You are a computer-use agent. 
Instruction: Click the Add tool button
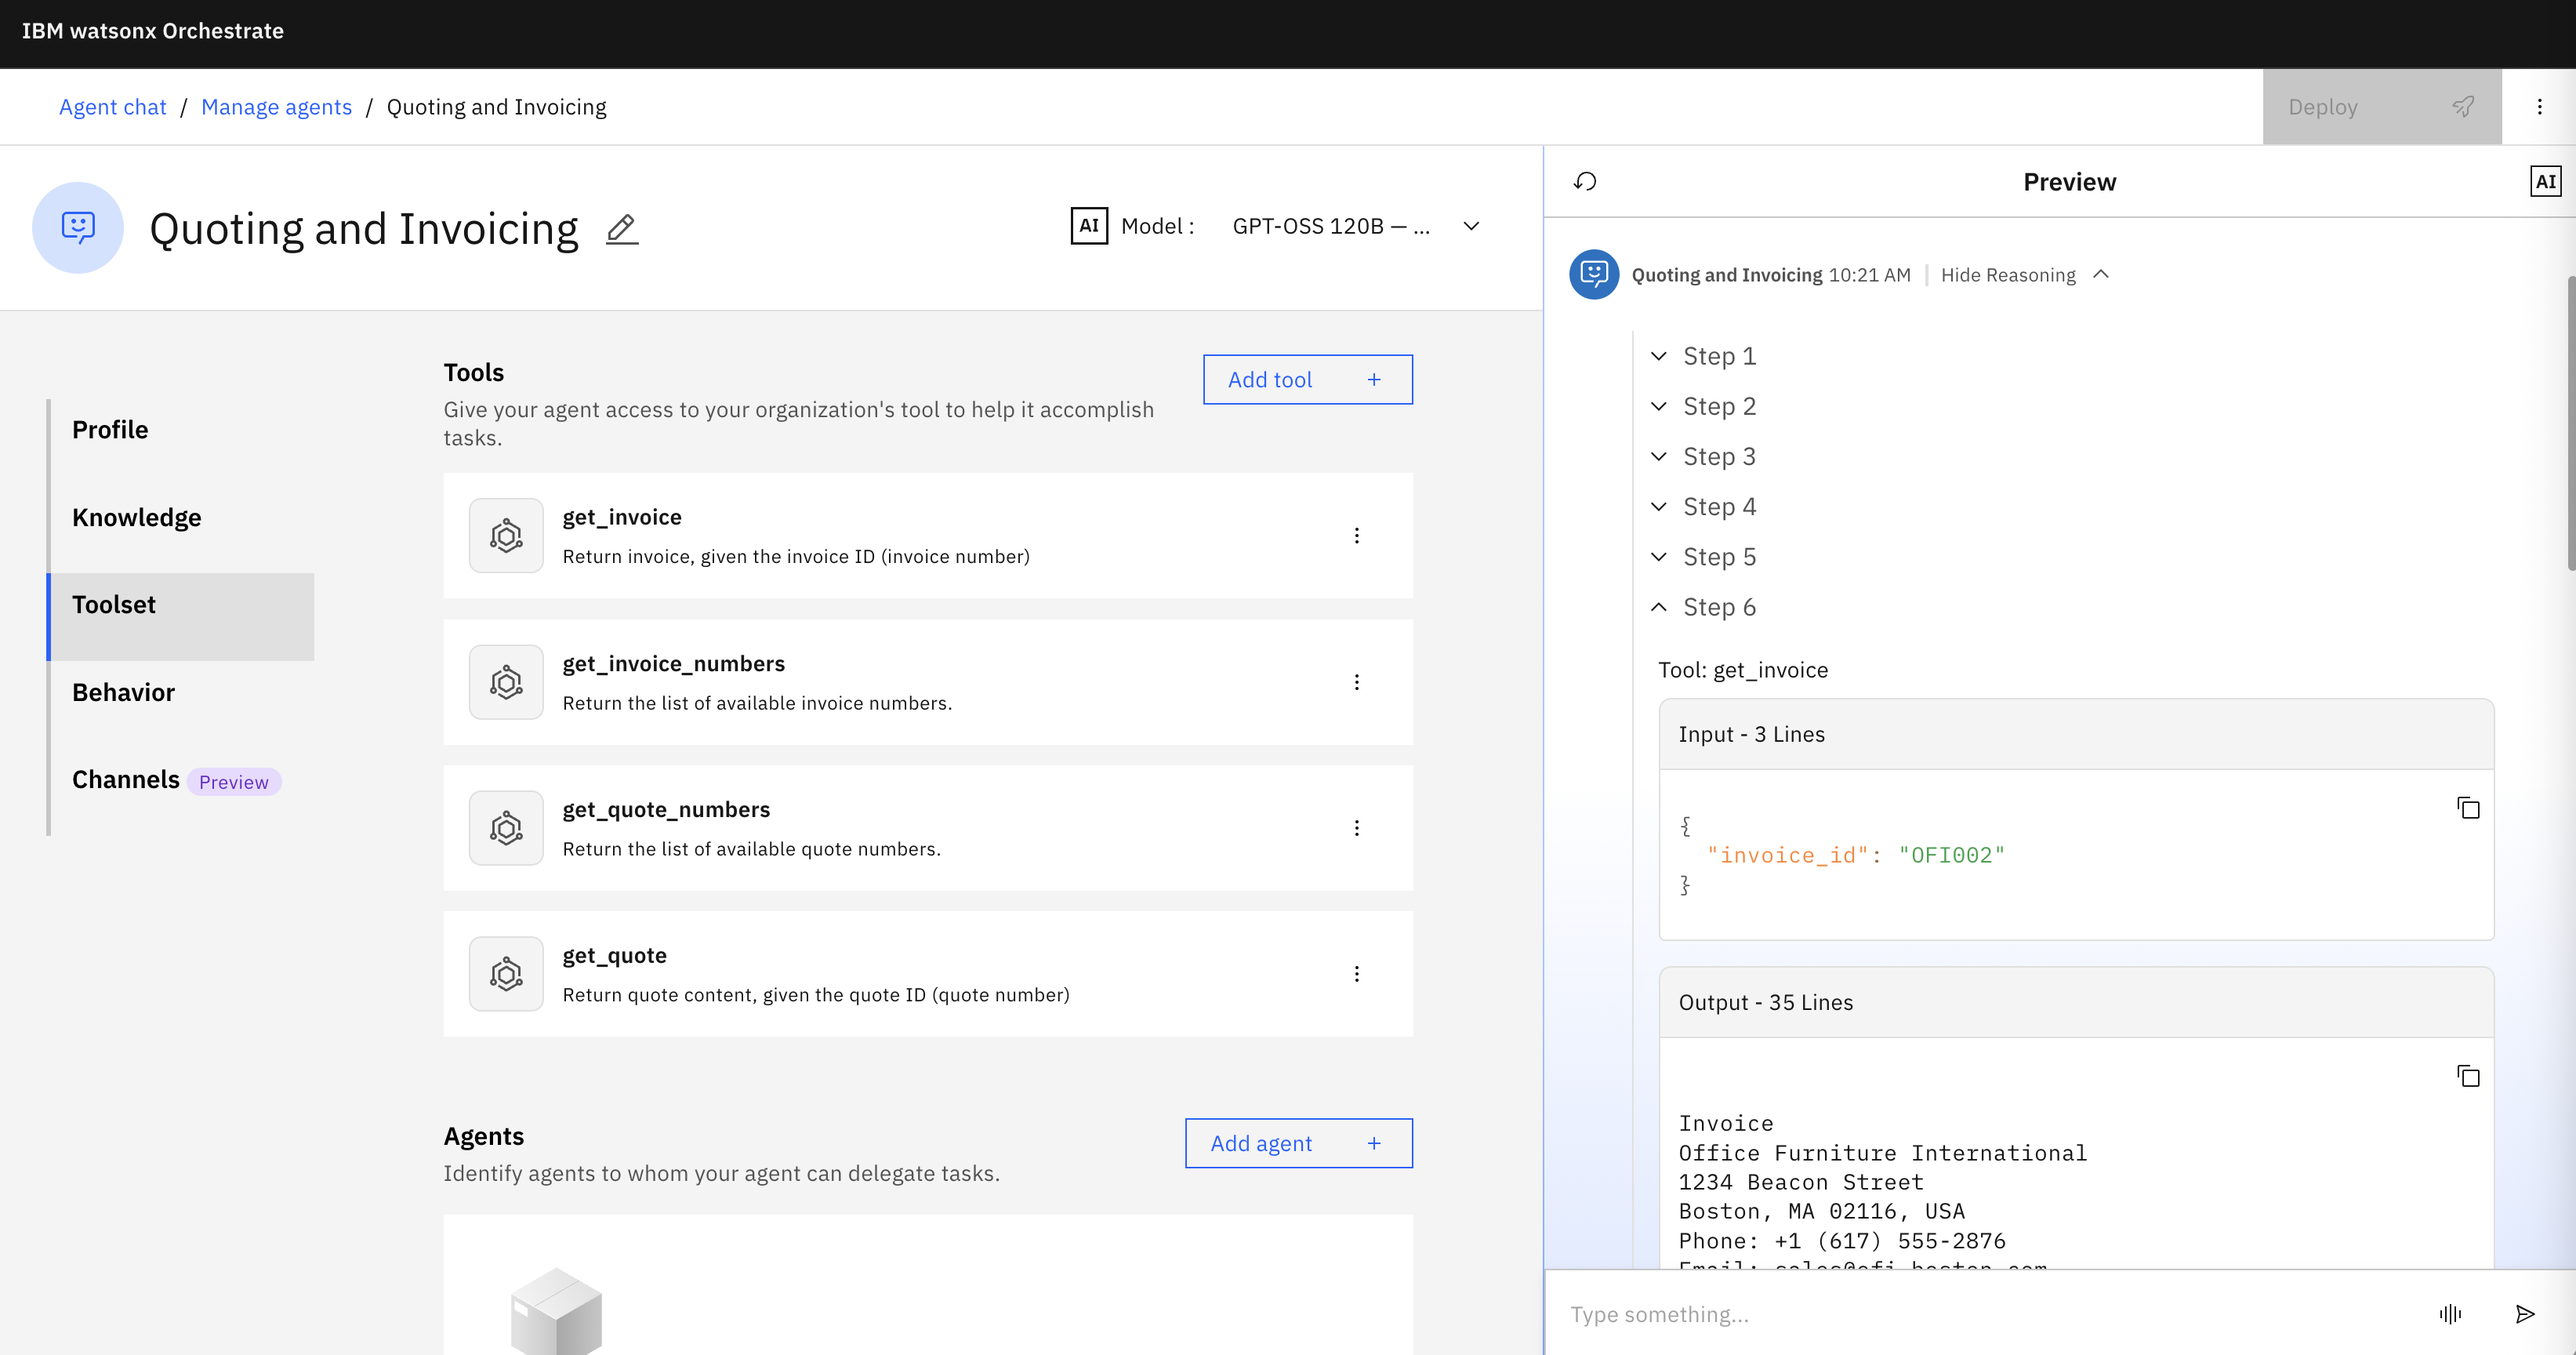pos(1307,380)
